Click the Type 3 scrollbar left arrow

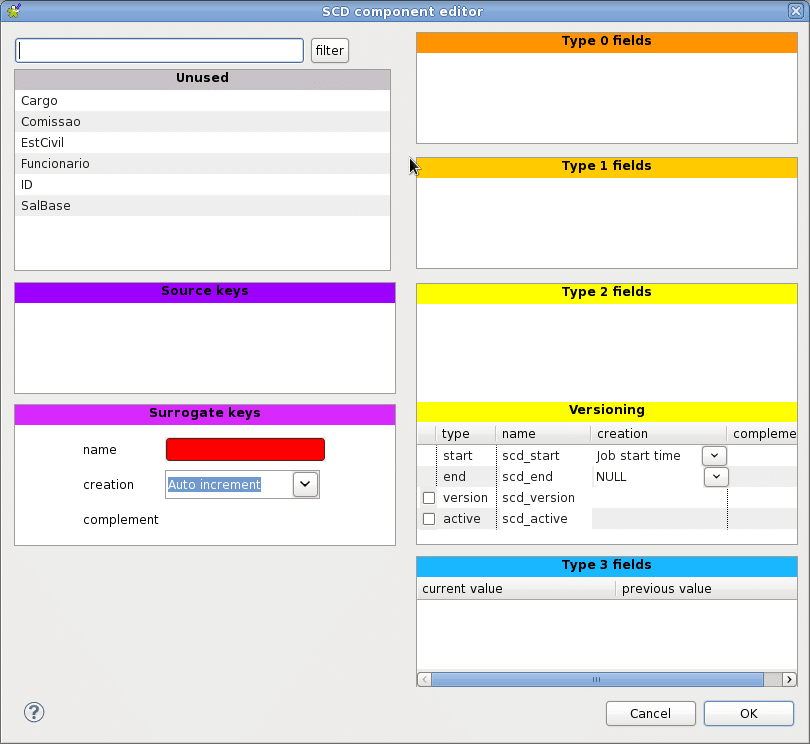tap(424, 679)
